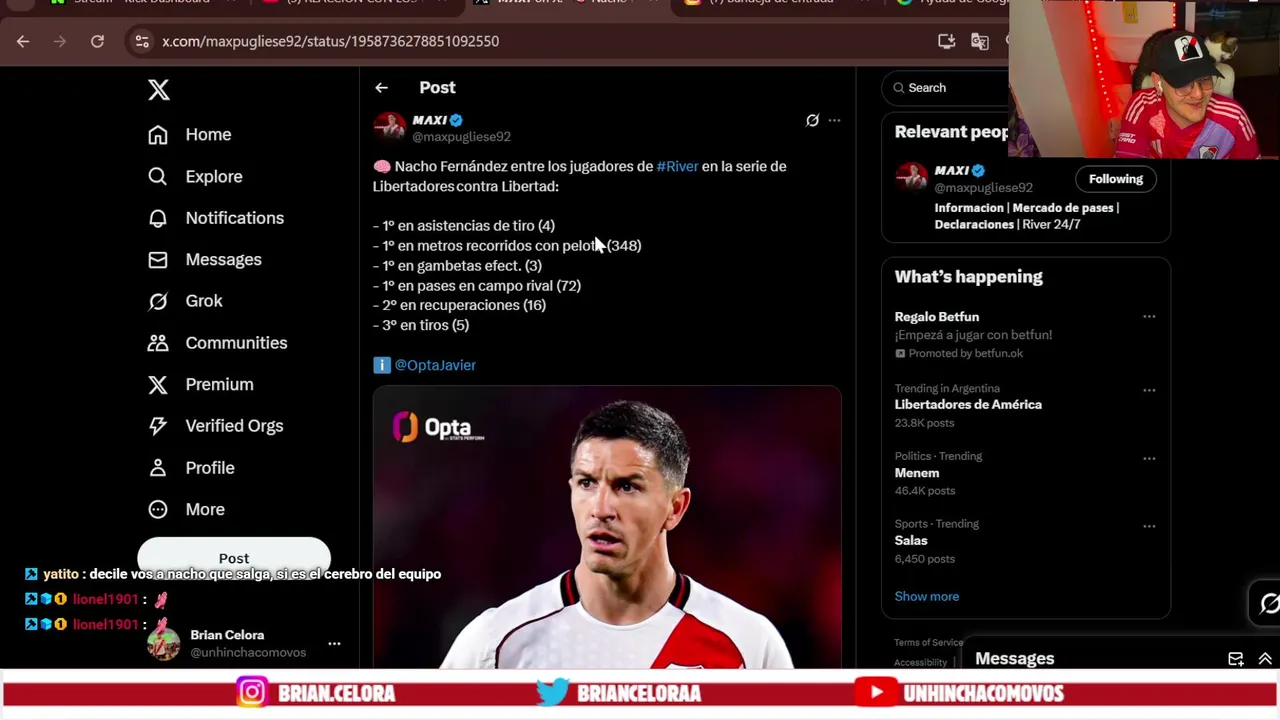Click the Profile person icon

click(158, 468)
